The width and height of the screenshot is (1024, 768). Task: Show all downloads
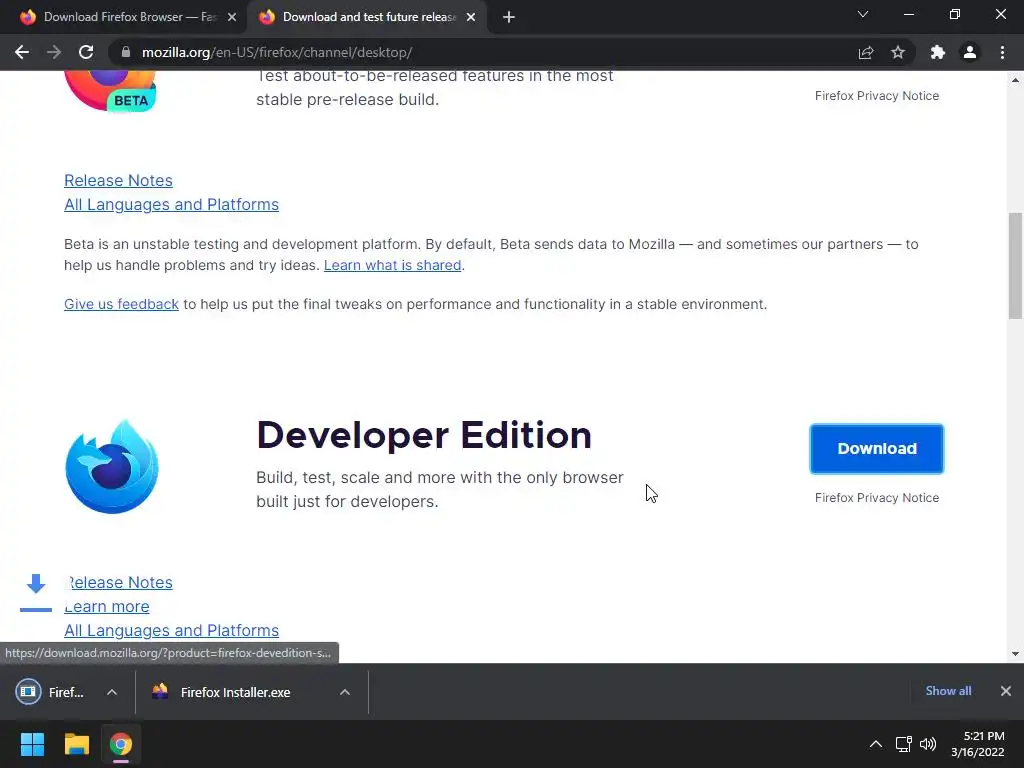(948, 691)
